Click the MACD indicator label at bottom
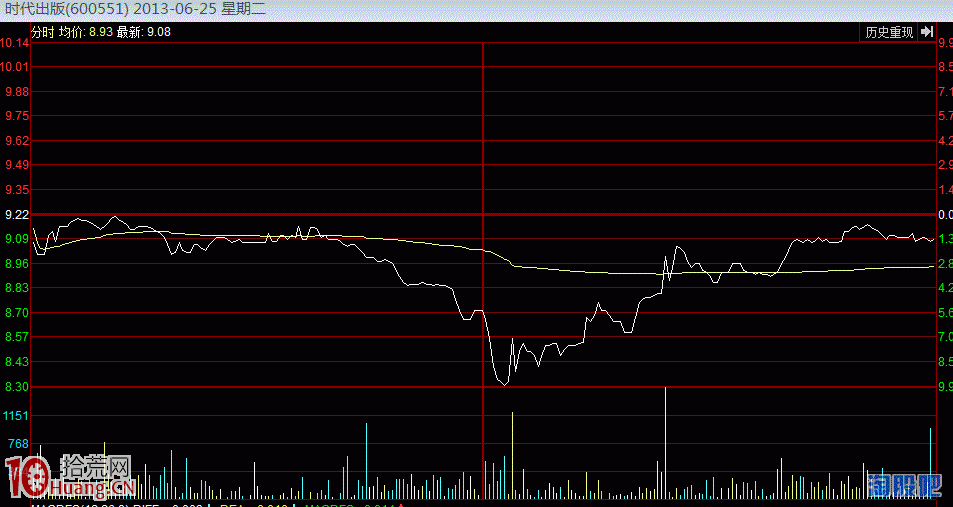953x507 pixels. [60, 505]
